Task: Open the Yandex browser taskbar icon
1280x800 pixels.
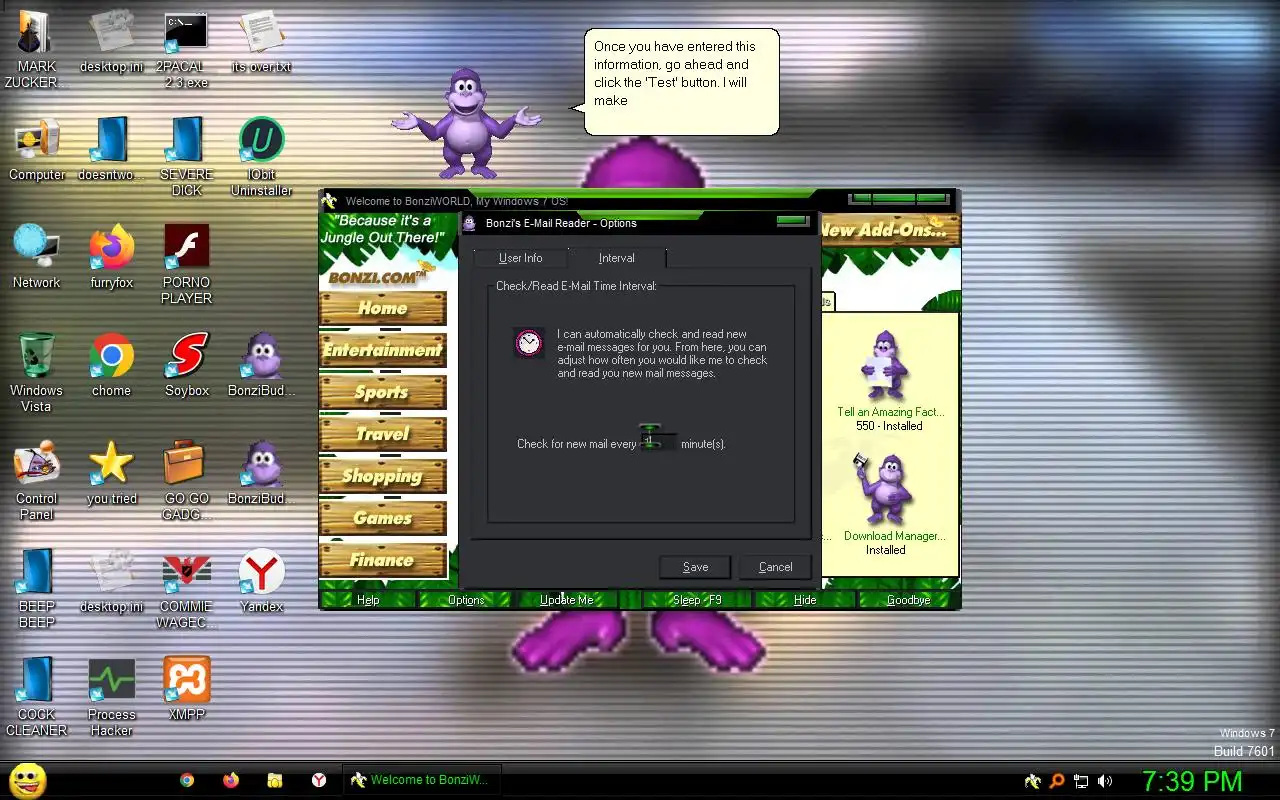Action: click(319, 780)
